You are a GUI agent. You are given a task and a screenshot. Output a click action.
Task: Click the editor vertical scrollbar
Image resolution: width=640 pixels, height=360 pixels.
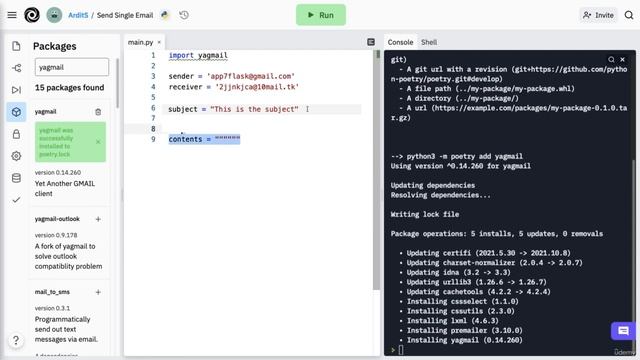point(376,170)
